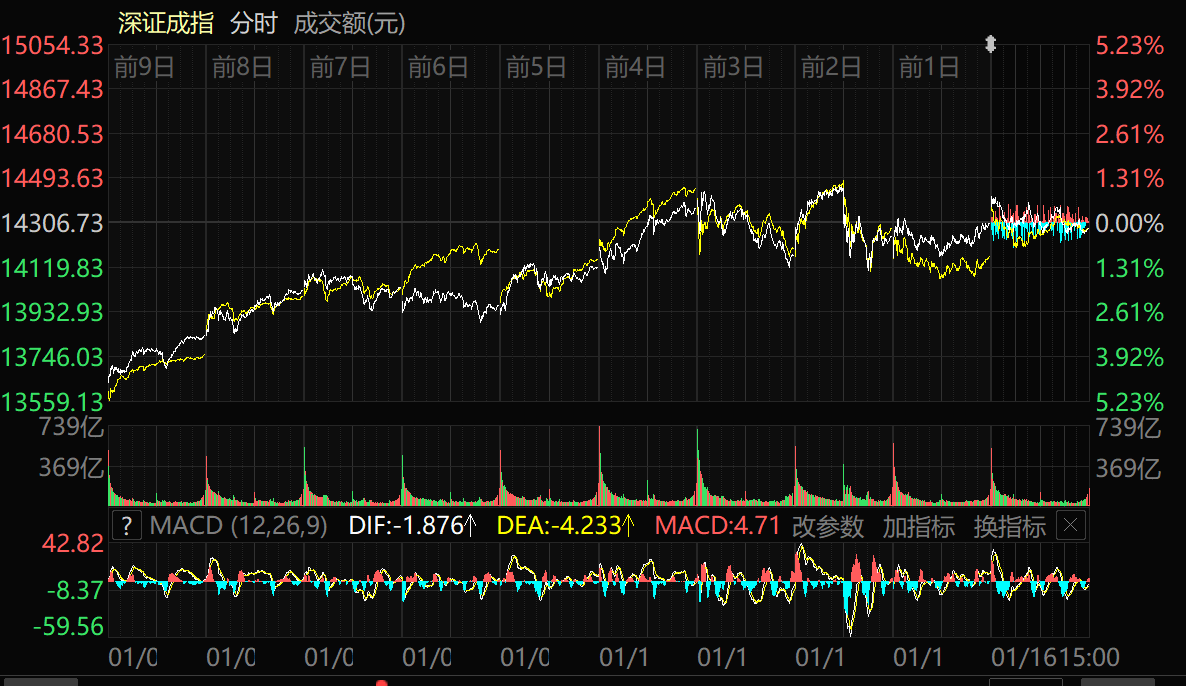Image resolution: width=1186 pixels, height=686 pixels.
Task: Click 加指标 to add an indicator
Action: pos(918,526)
